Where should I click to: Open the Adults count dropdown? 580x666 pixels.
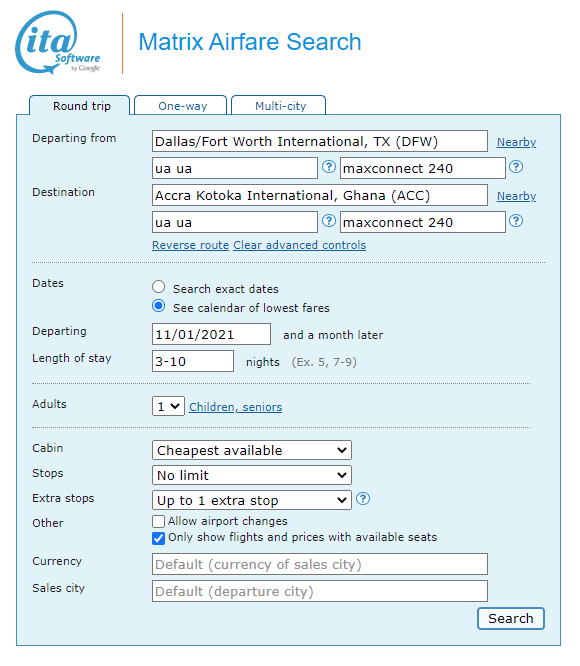(x=168, y=406)
